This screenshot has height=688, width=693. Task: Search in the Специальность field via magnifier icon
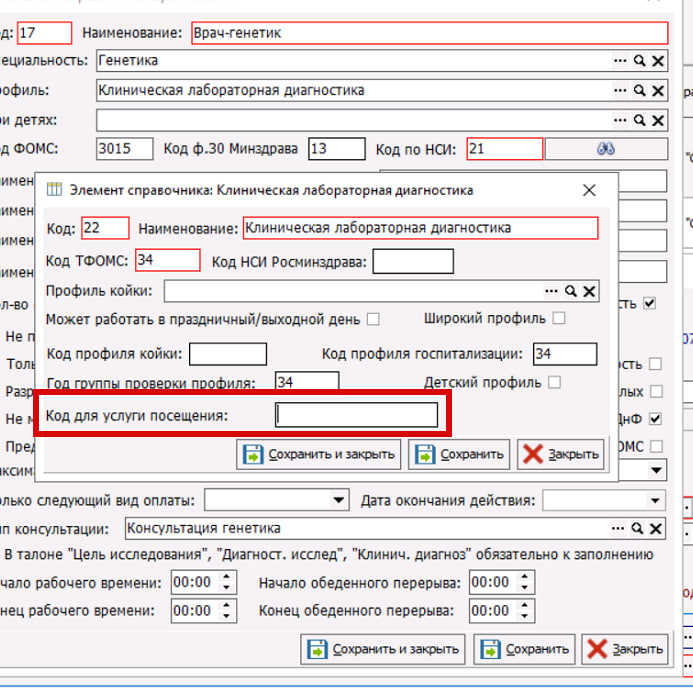[639, 62]
